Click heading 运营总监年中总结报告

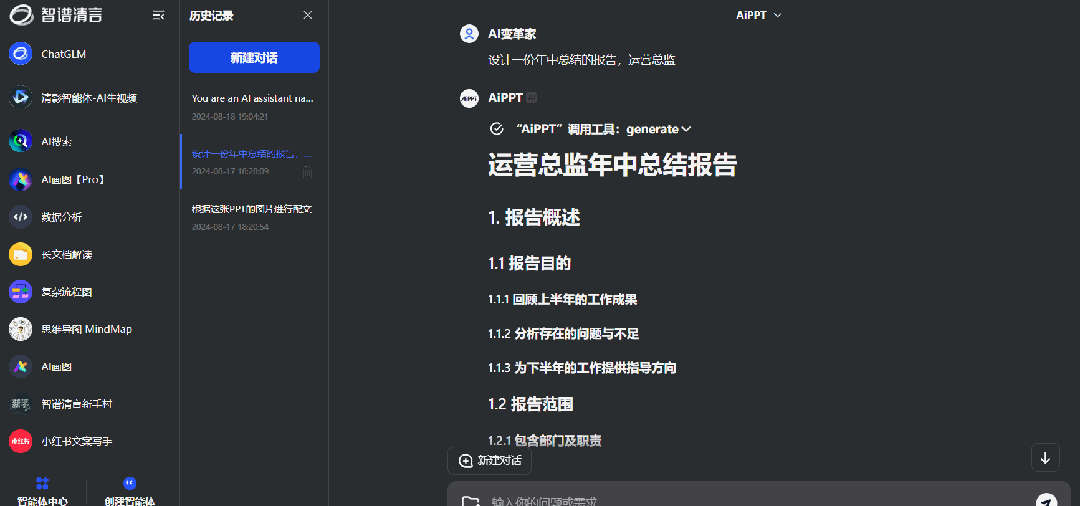(612, 166)
